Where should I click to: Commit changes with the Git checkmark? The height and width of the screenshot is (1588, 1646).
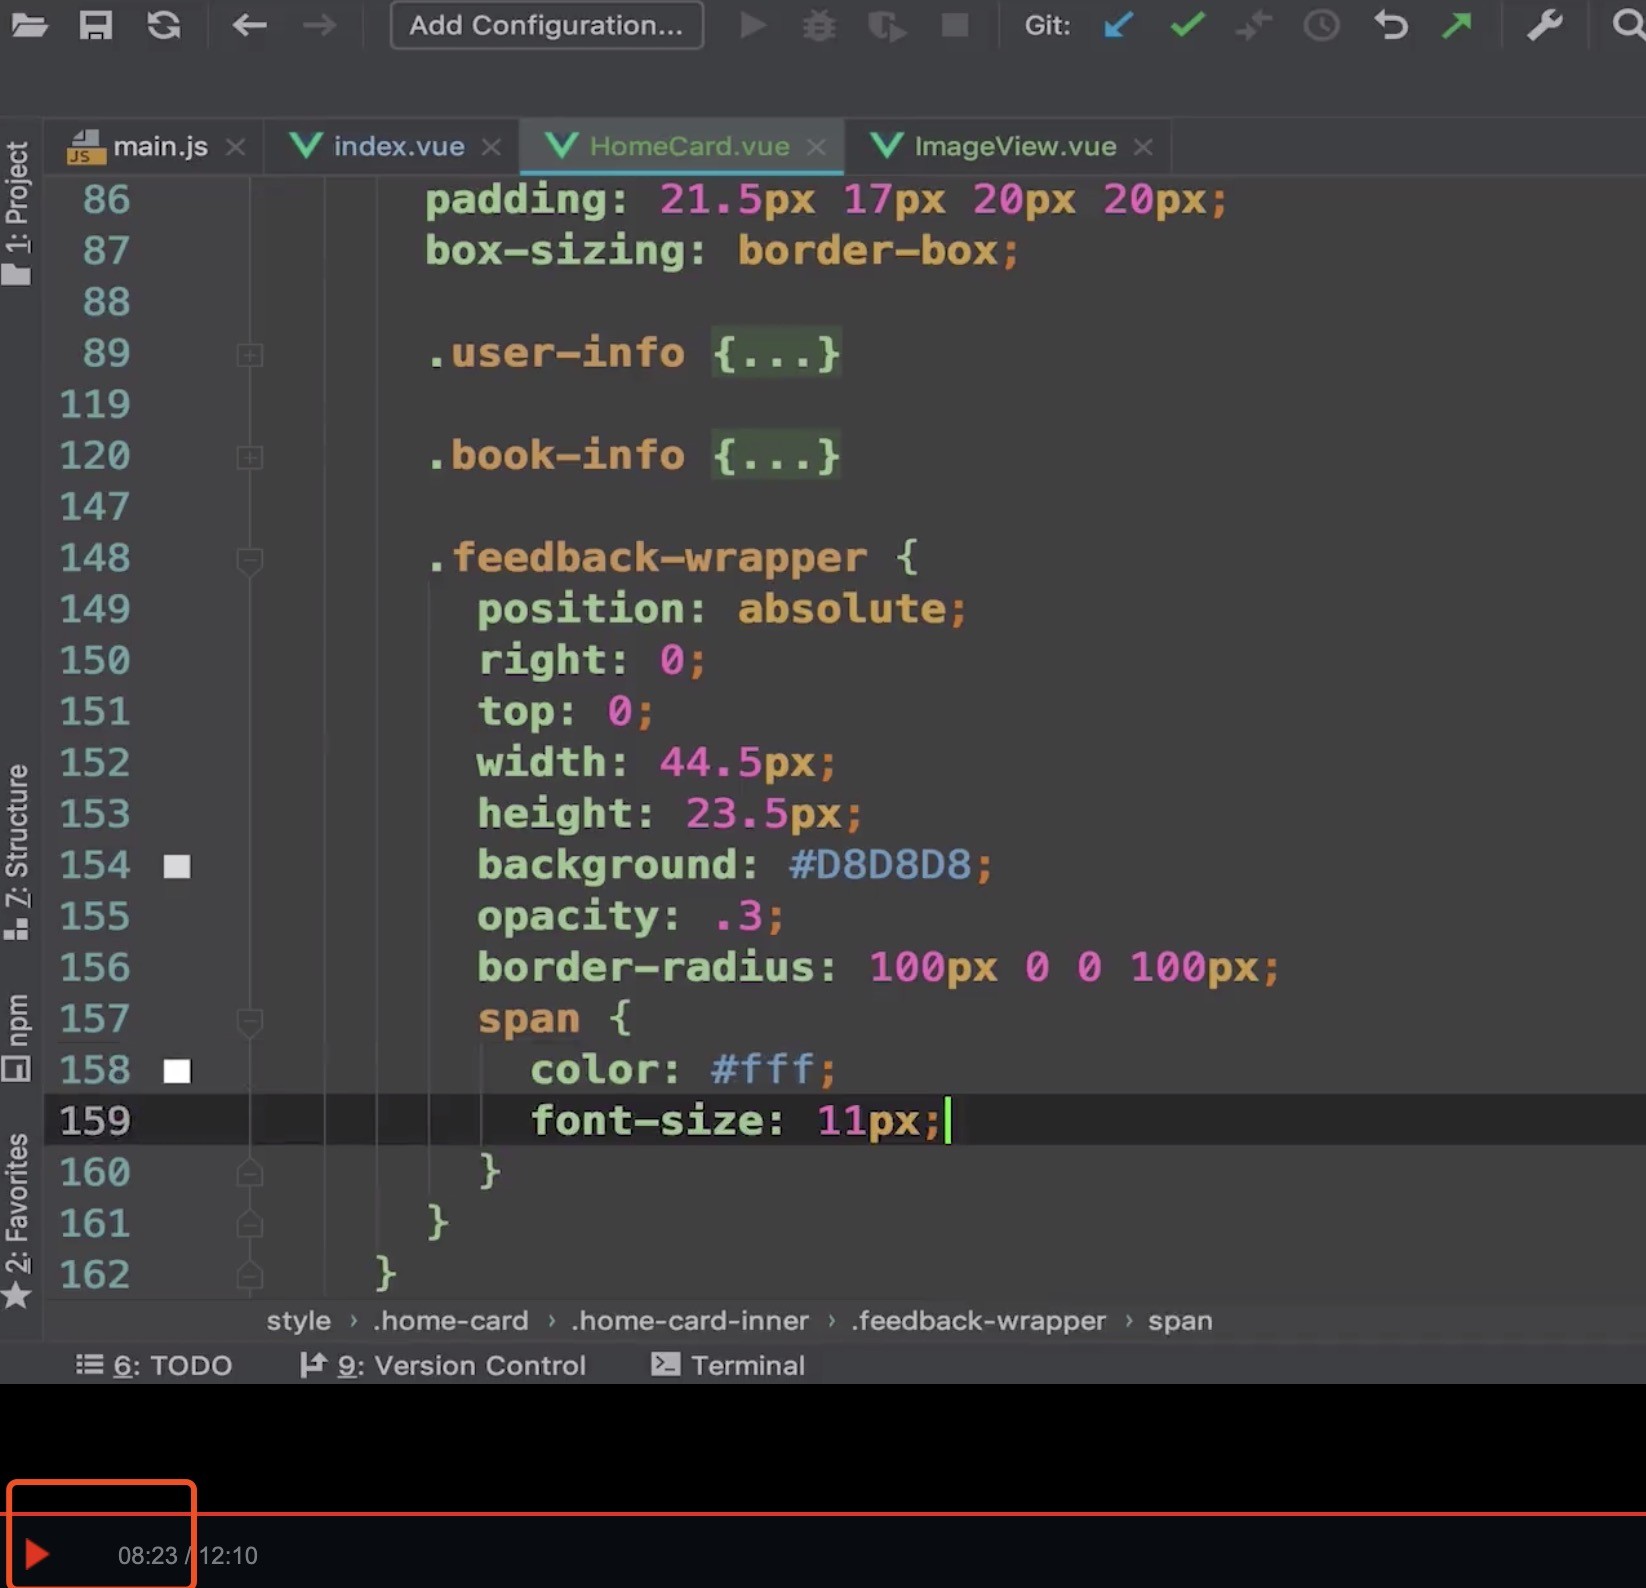(1187, 25)
